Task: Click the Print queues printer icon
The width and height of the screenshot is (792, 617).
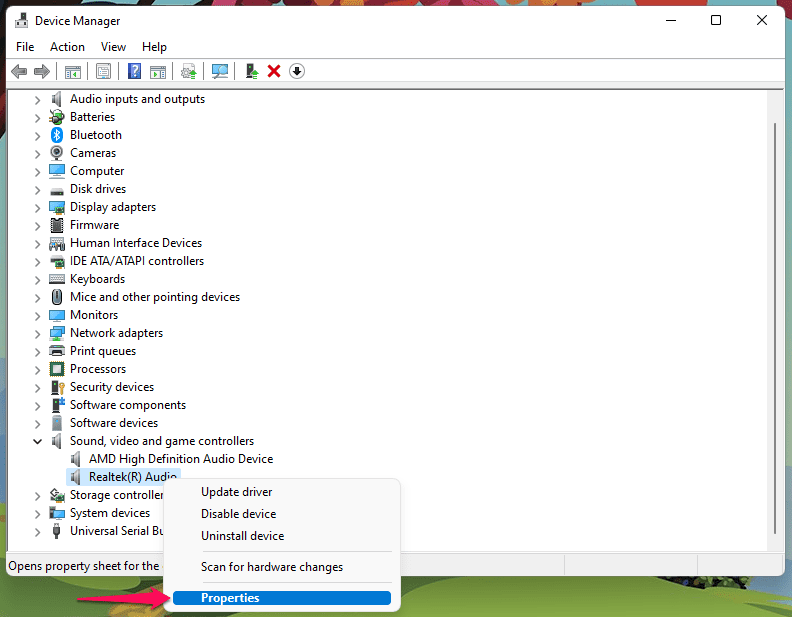Action: [57, 351]
